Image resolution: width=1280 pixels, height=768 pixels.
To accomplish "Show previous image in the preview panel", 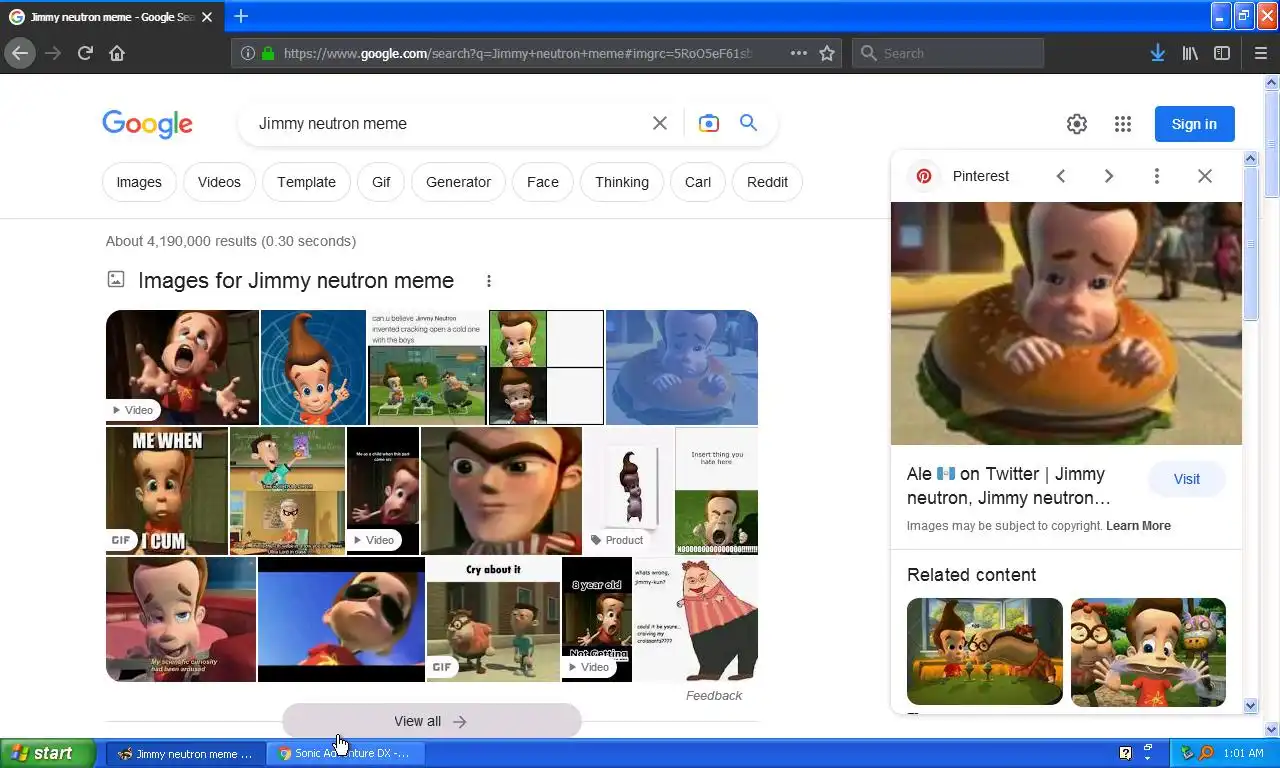I will pyautogui.click(x=1061, y=176).
